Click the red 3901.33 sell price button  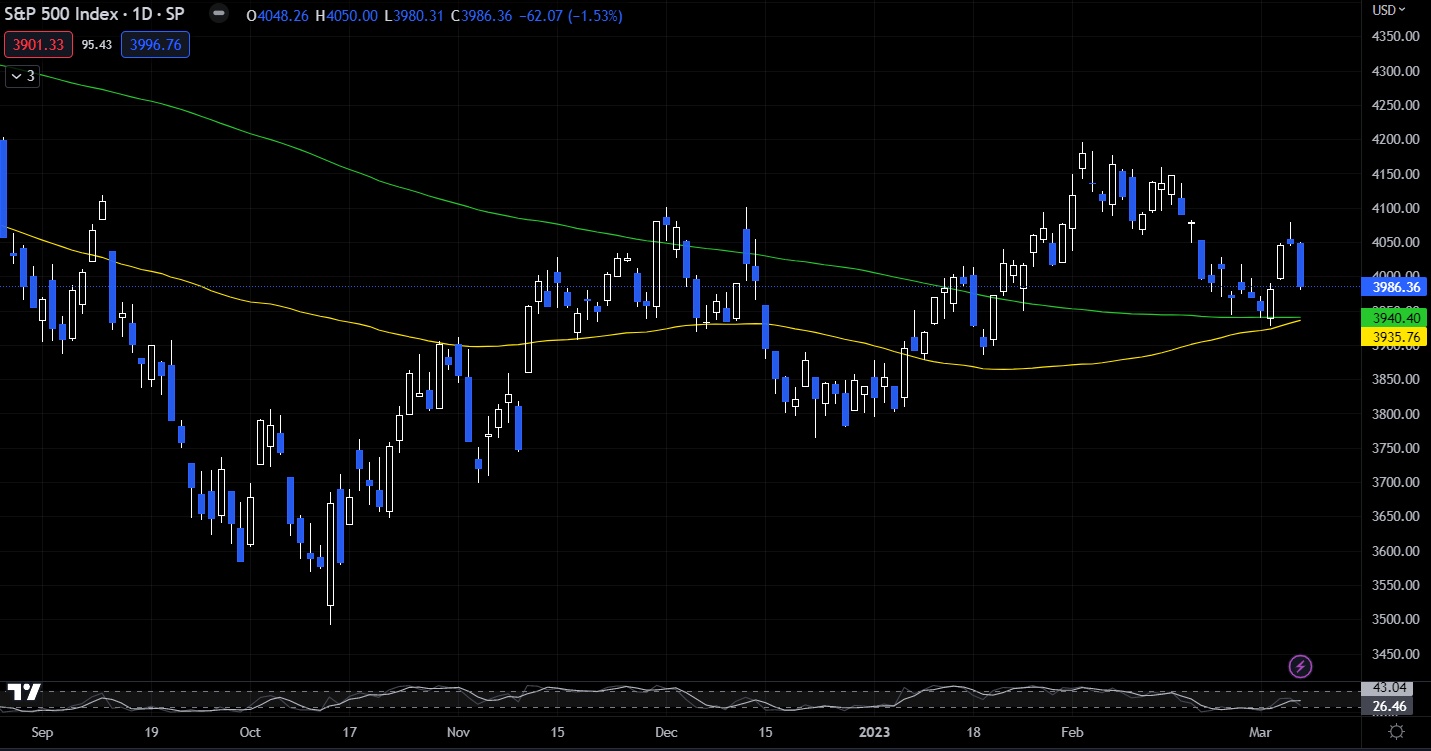37,44
